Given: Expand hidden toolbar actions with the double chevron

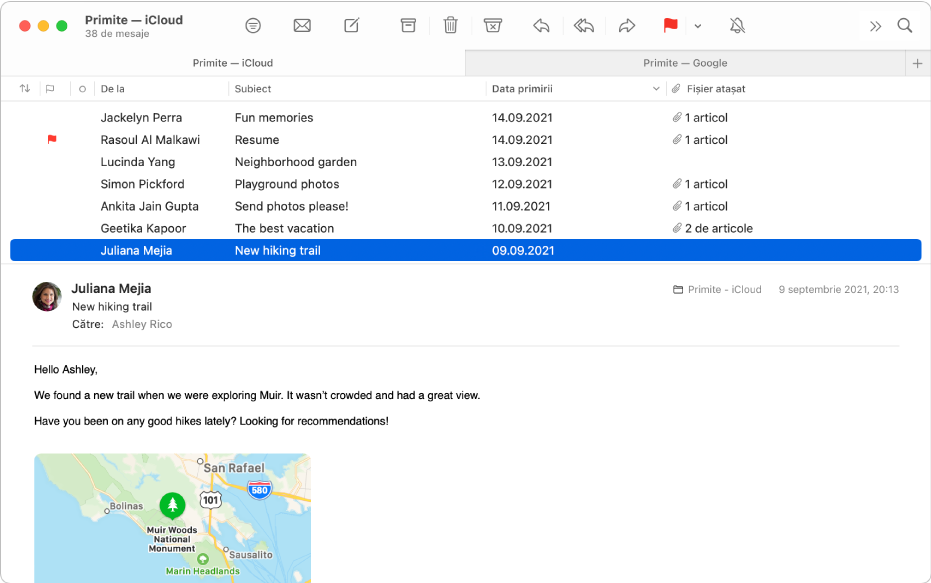Looking at the screenshot, I should (876, 25).
